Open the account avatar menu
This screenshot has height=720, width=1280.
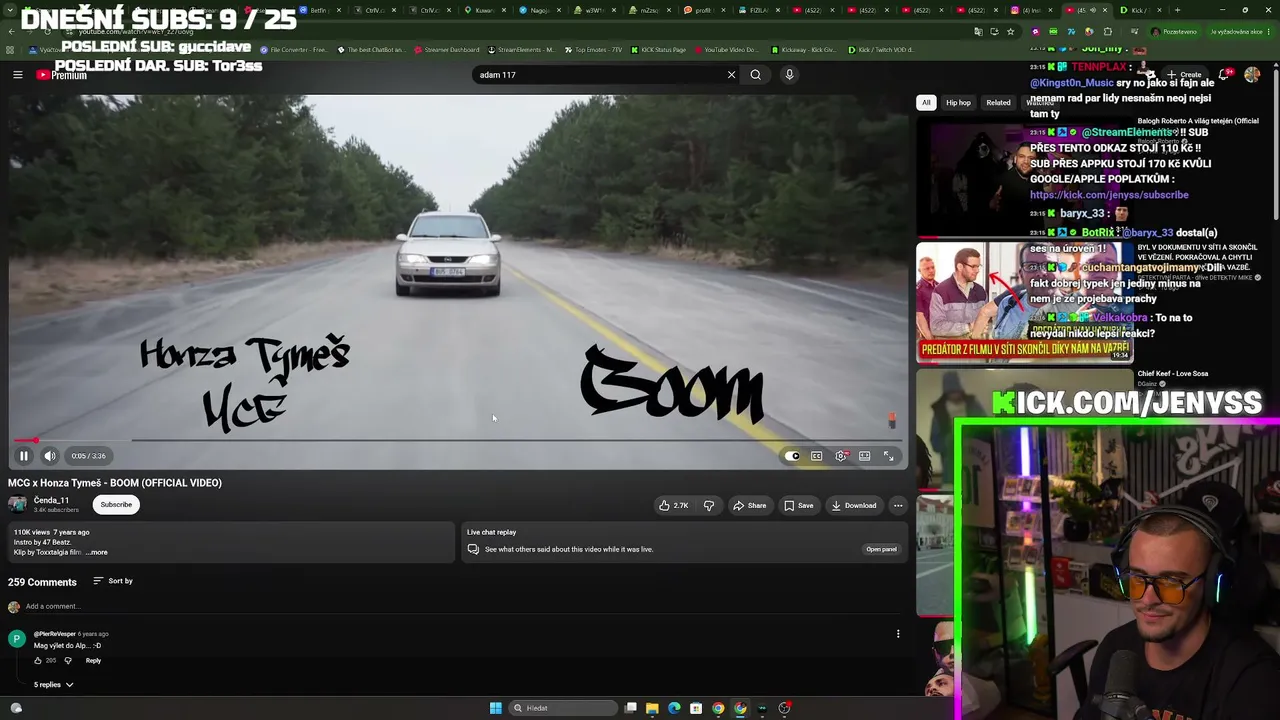point(1252,75)
